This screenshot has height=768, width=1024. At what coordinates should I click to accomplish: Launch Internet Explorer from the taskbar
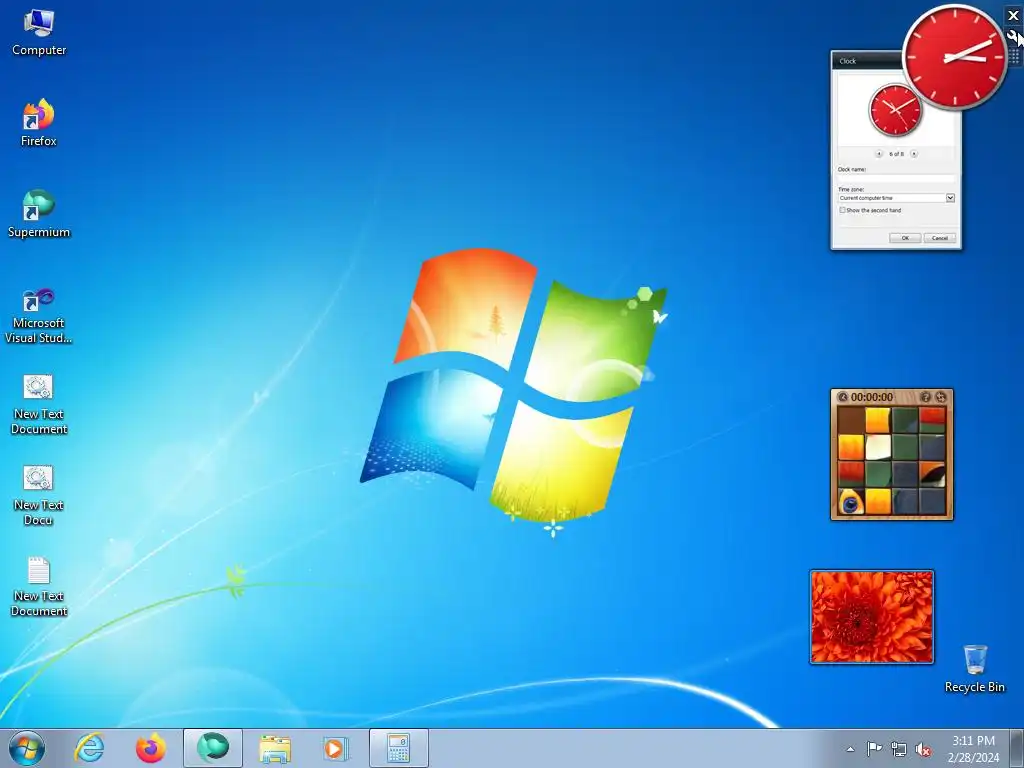coord(89,748)
